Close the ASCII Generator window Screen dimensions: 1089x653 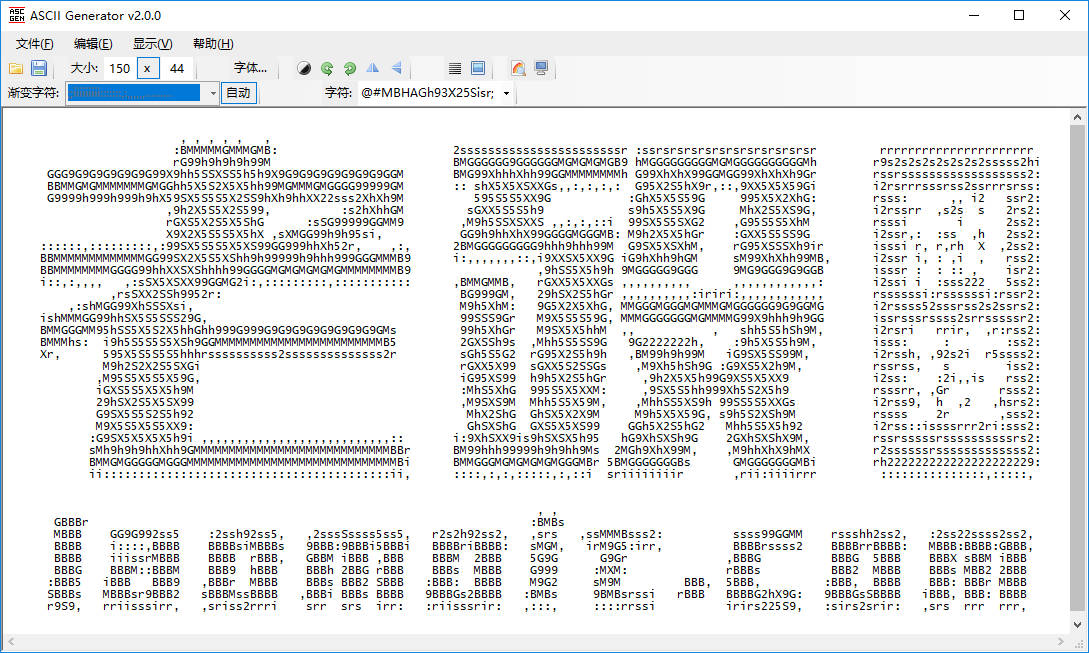coord(1065,15)
